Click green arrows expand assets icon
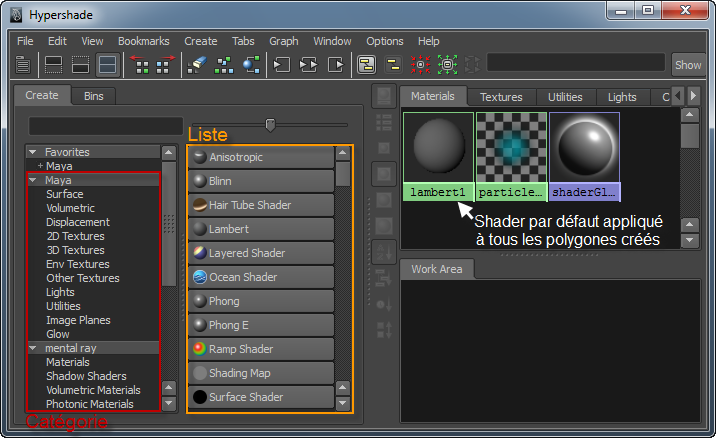 tap(448, 64)
